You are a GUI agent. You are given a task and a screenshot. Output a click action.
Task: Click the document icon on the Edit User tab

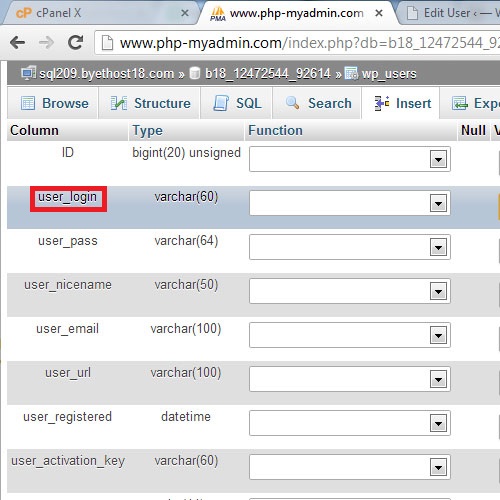pyautogui.click(x=412, y=13)
